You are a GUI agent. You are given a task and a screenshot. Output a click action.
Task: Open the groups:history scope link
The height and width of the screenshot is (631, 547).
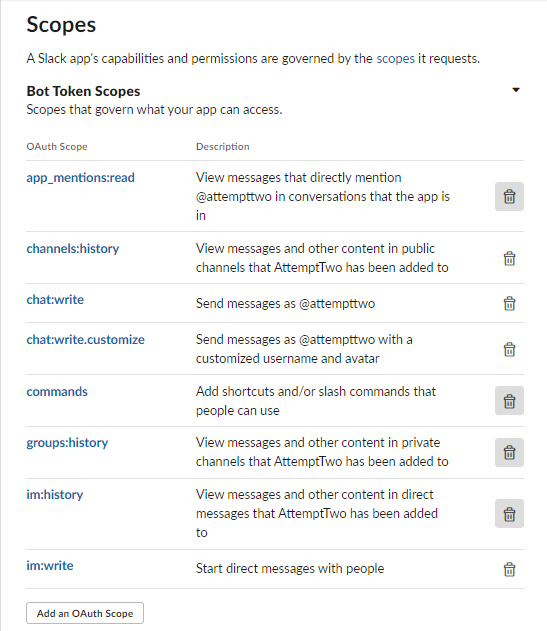67,443
